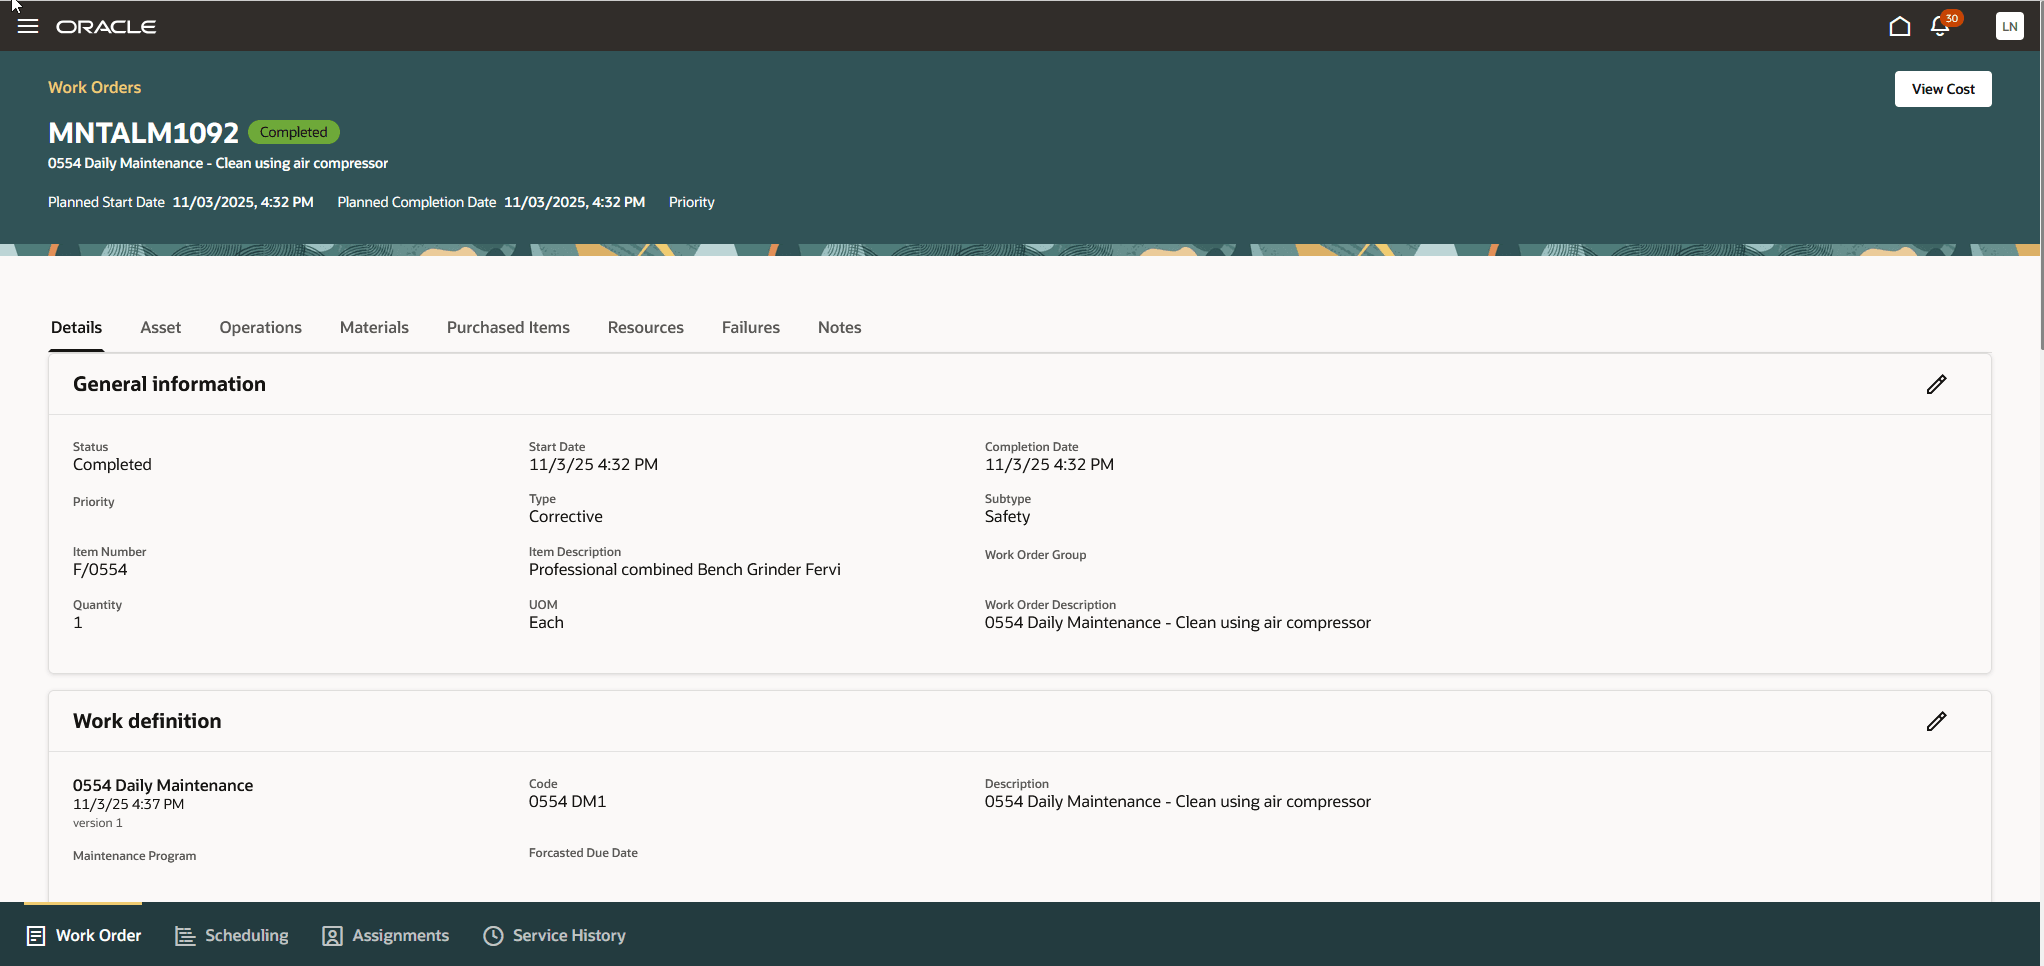2044x966 pixels.
Task: Click the Oracle logo
Action: coord(107,26)
